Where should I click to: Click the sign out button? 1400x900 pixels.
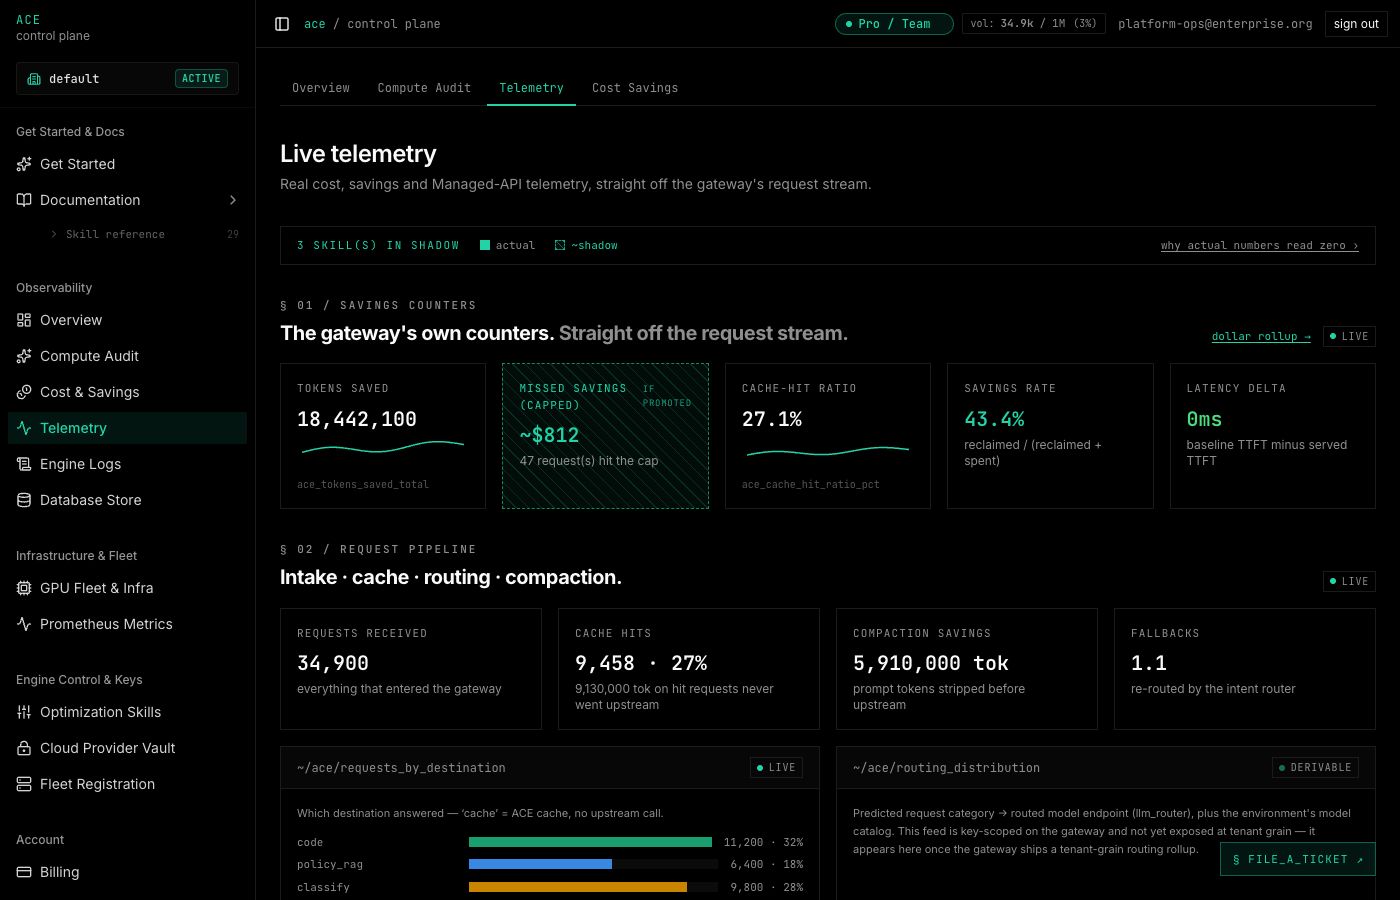(x=1356, y=24)
